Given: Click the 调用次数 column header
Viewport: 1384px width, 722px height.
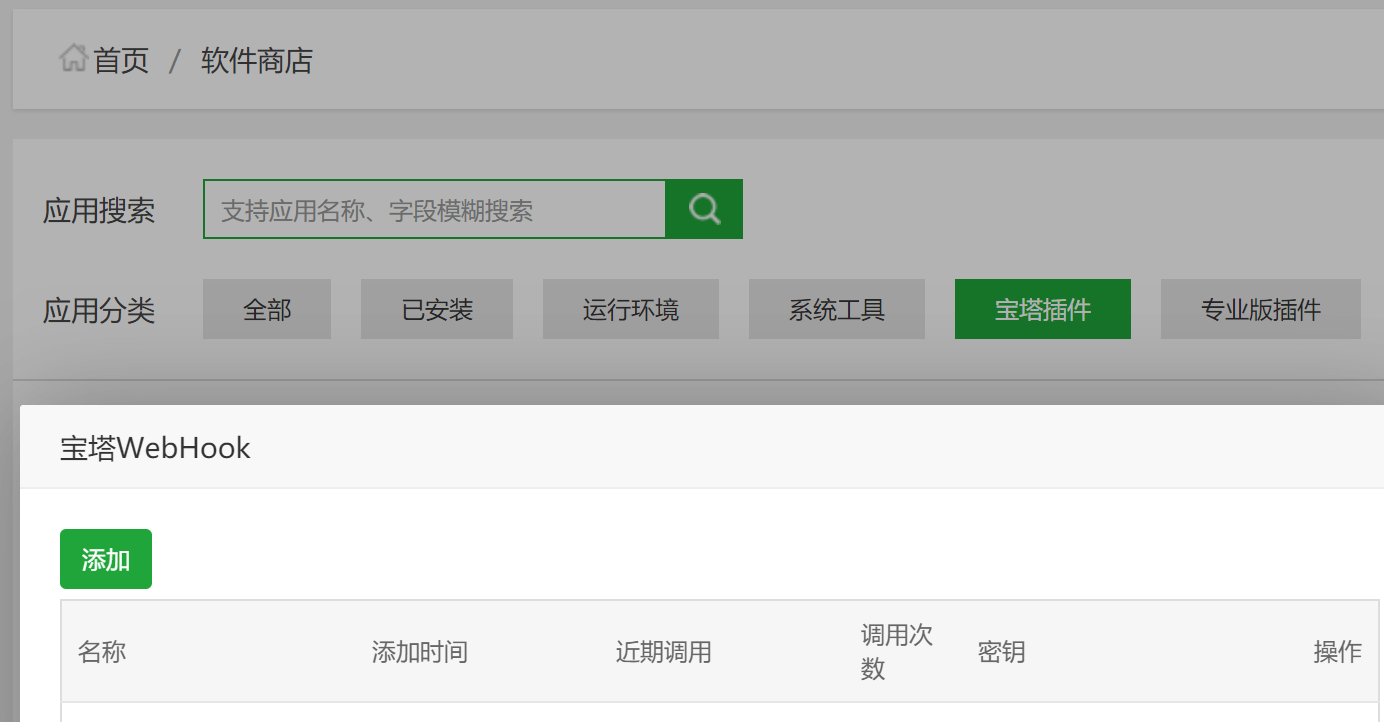Looking at the screenshot, I should coord(896,652).
